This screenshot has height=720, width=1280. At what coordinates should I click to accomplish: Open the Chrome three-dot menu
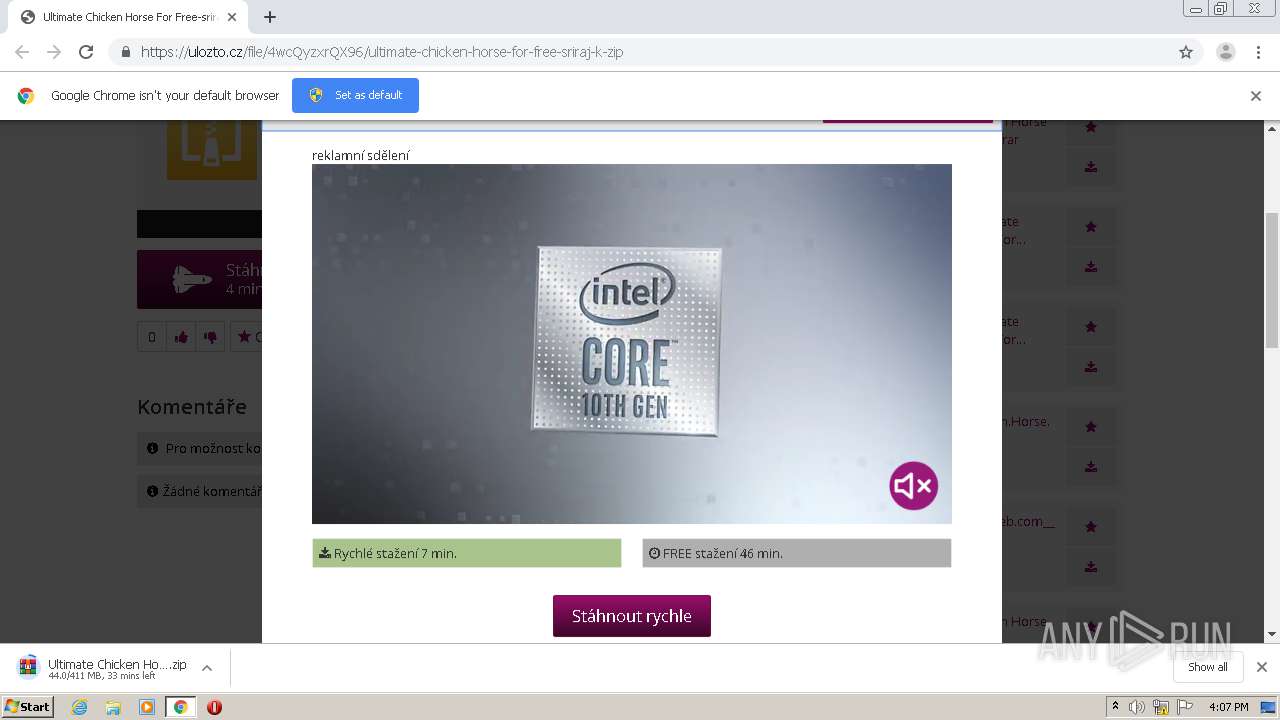pos(1258,52)
